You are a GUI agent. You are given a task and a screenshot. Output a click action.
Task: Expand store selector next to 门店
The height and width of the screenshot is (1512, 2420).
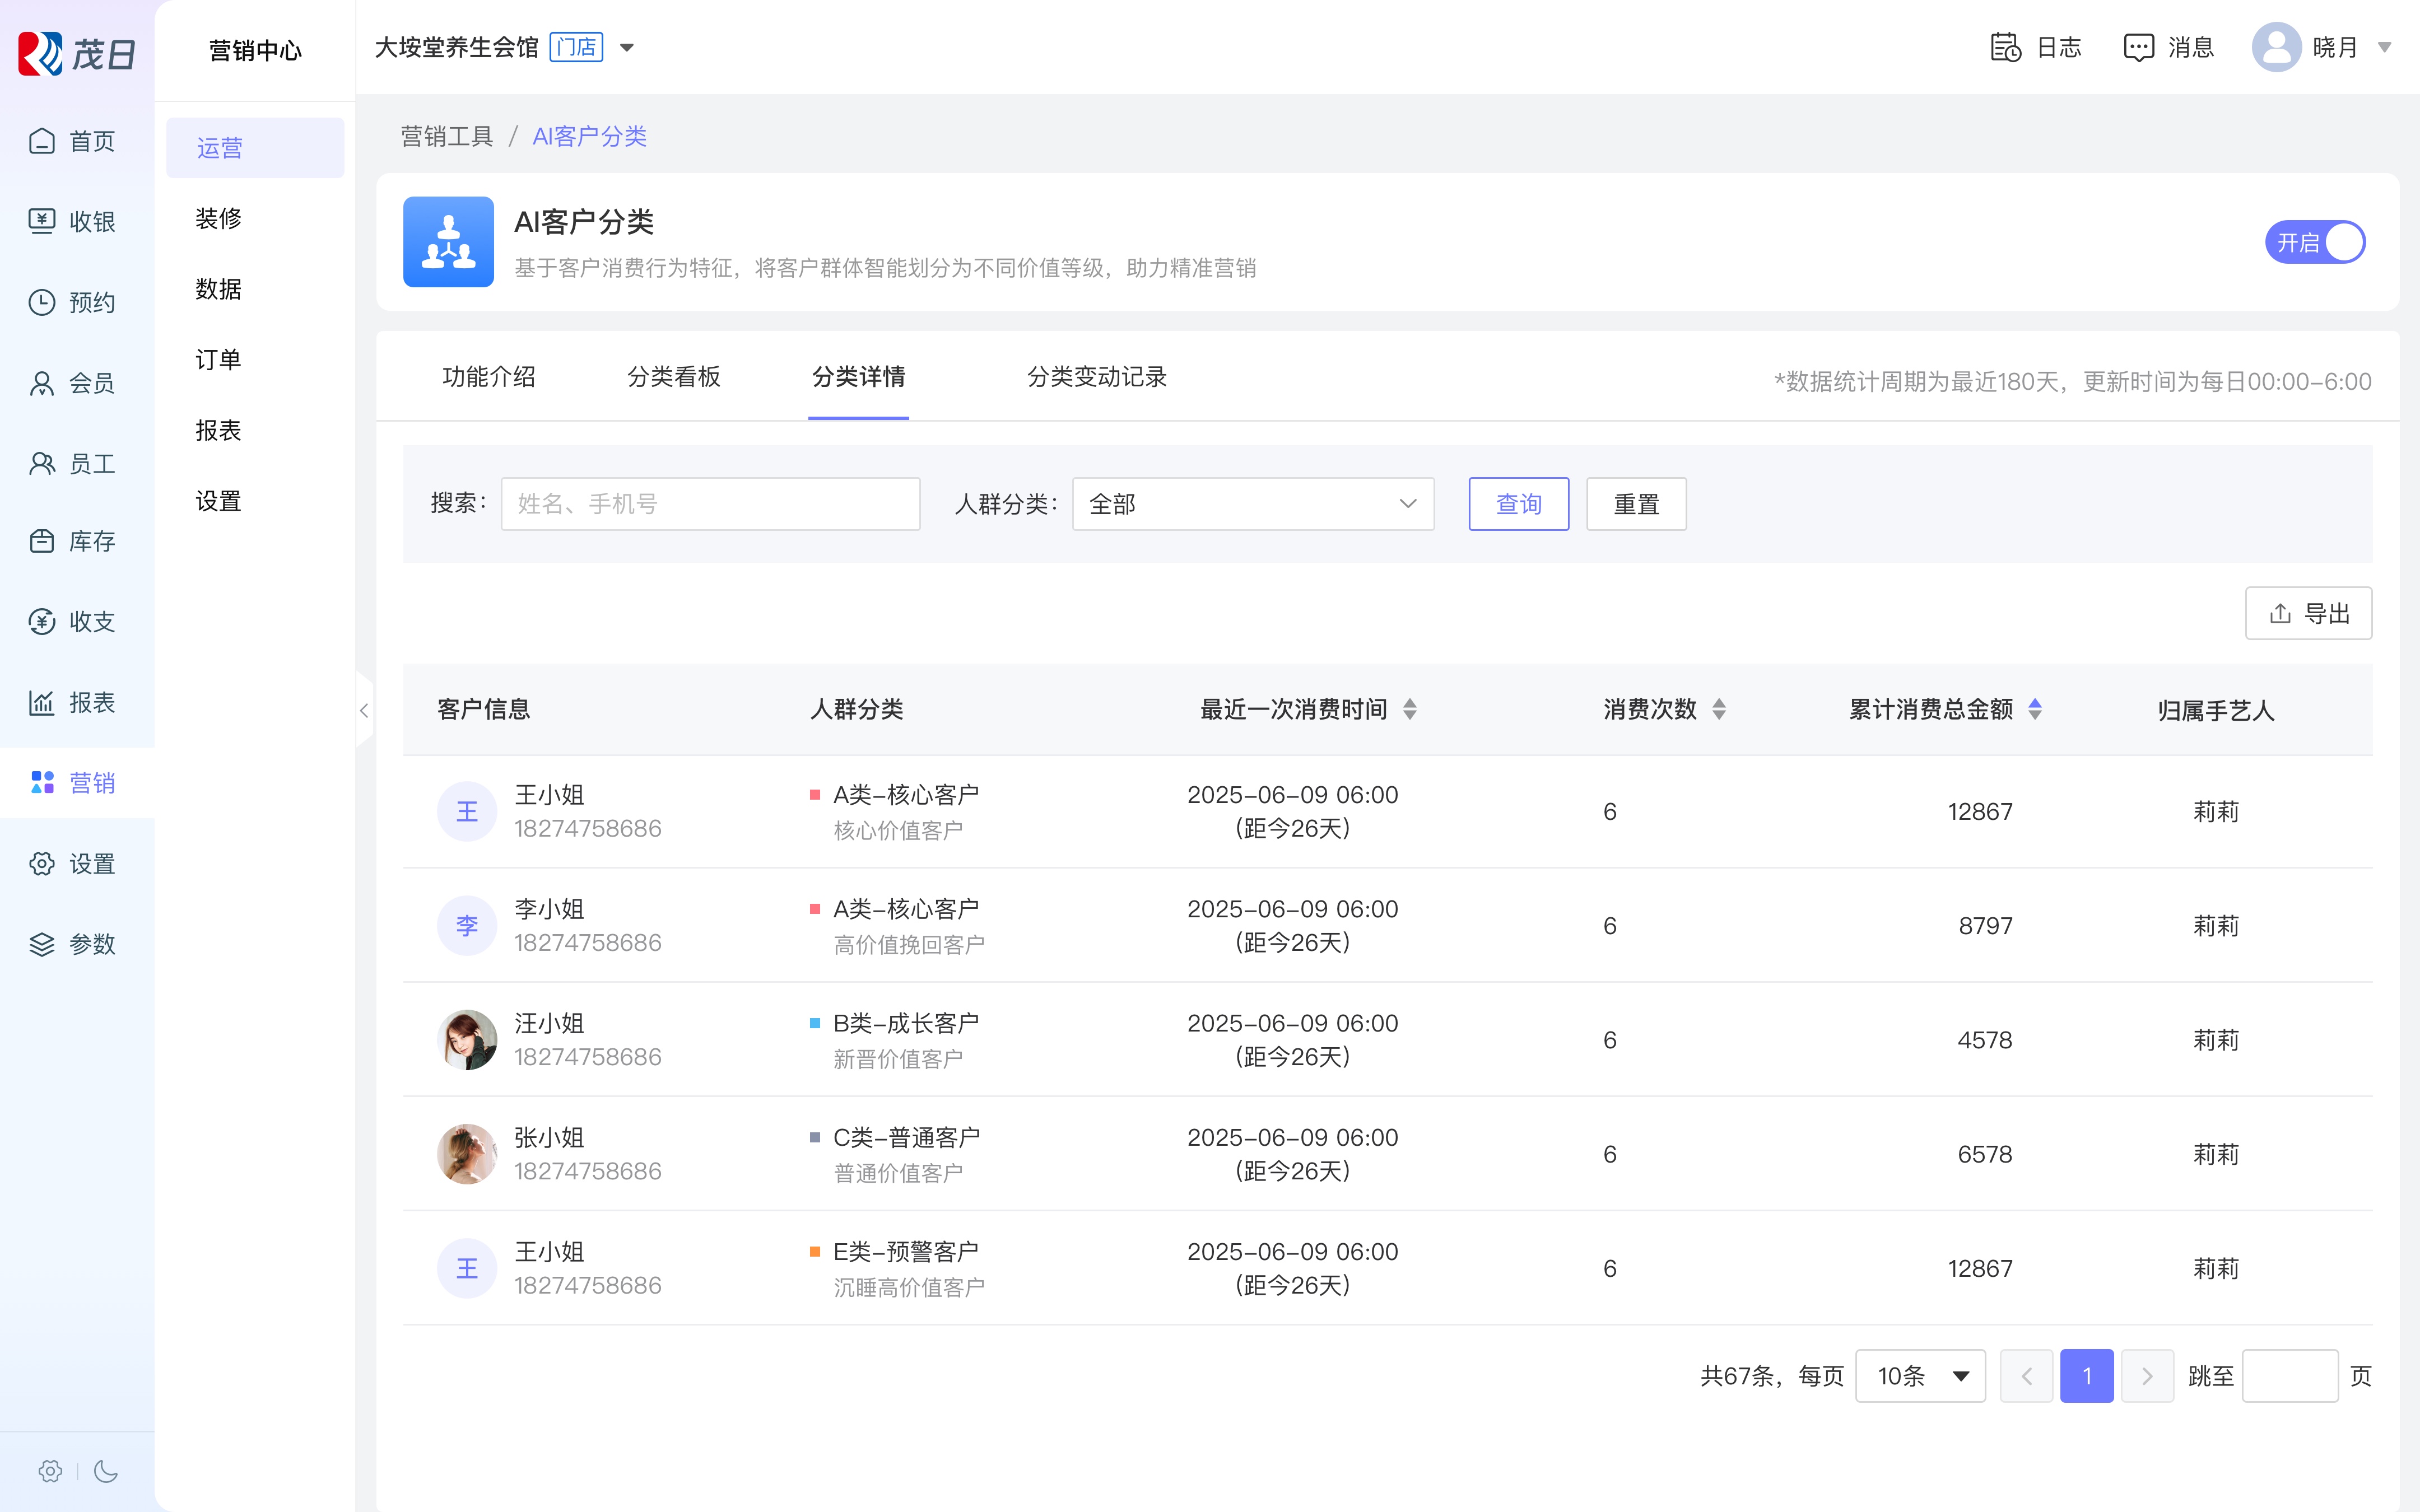tap(627, 47)
